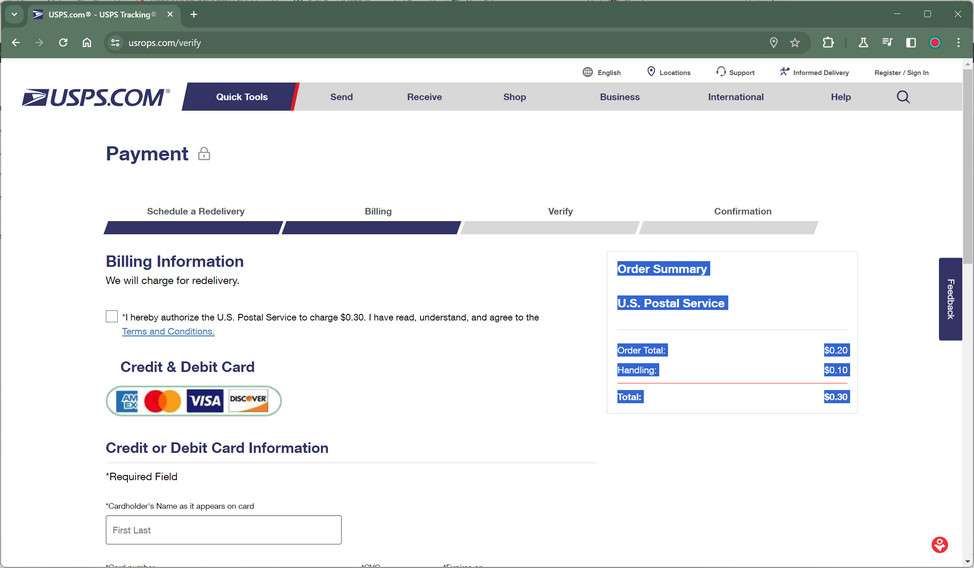Open the Support link
974x568 pixels.
pyautogui.click(x=735, y=72)
